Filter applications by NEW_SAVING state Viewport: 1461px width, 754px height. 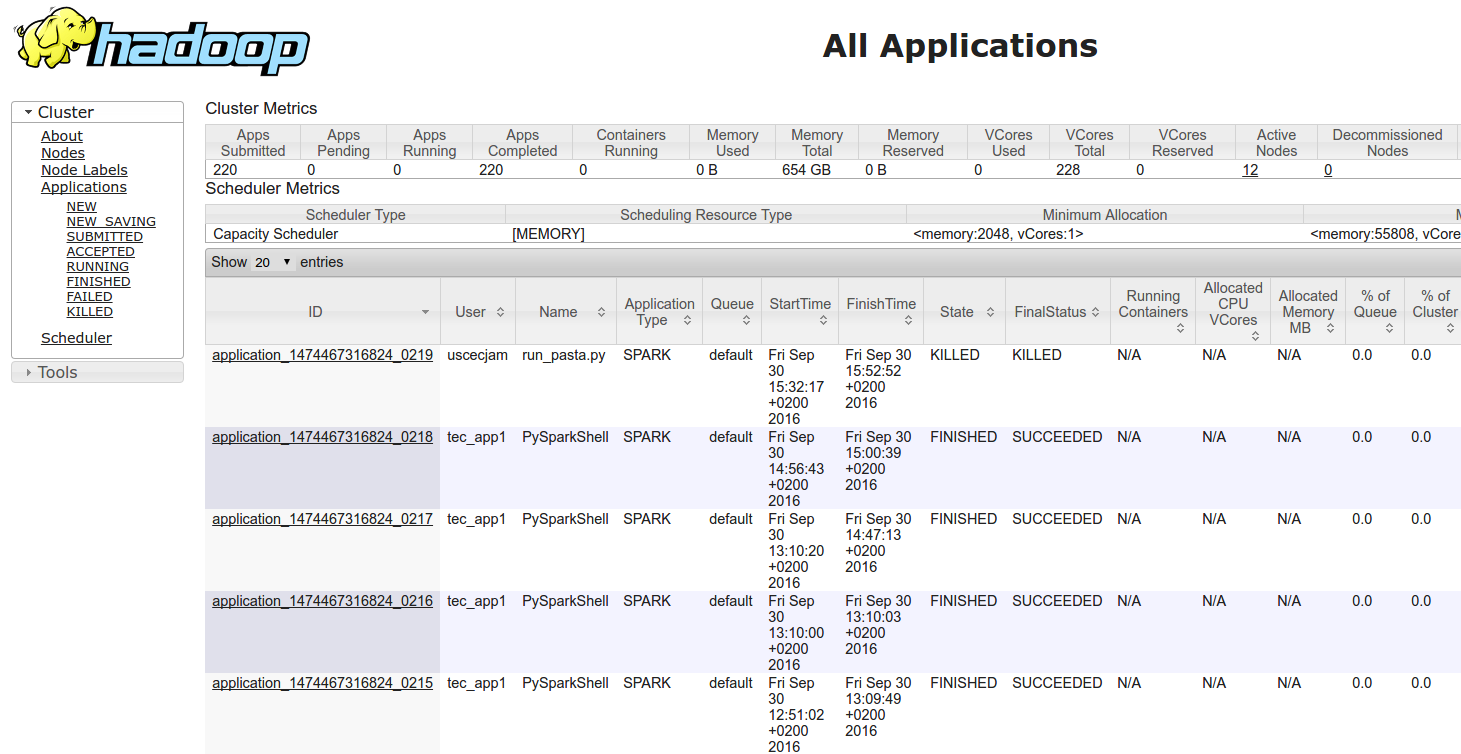(x=111, y=222)
